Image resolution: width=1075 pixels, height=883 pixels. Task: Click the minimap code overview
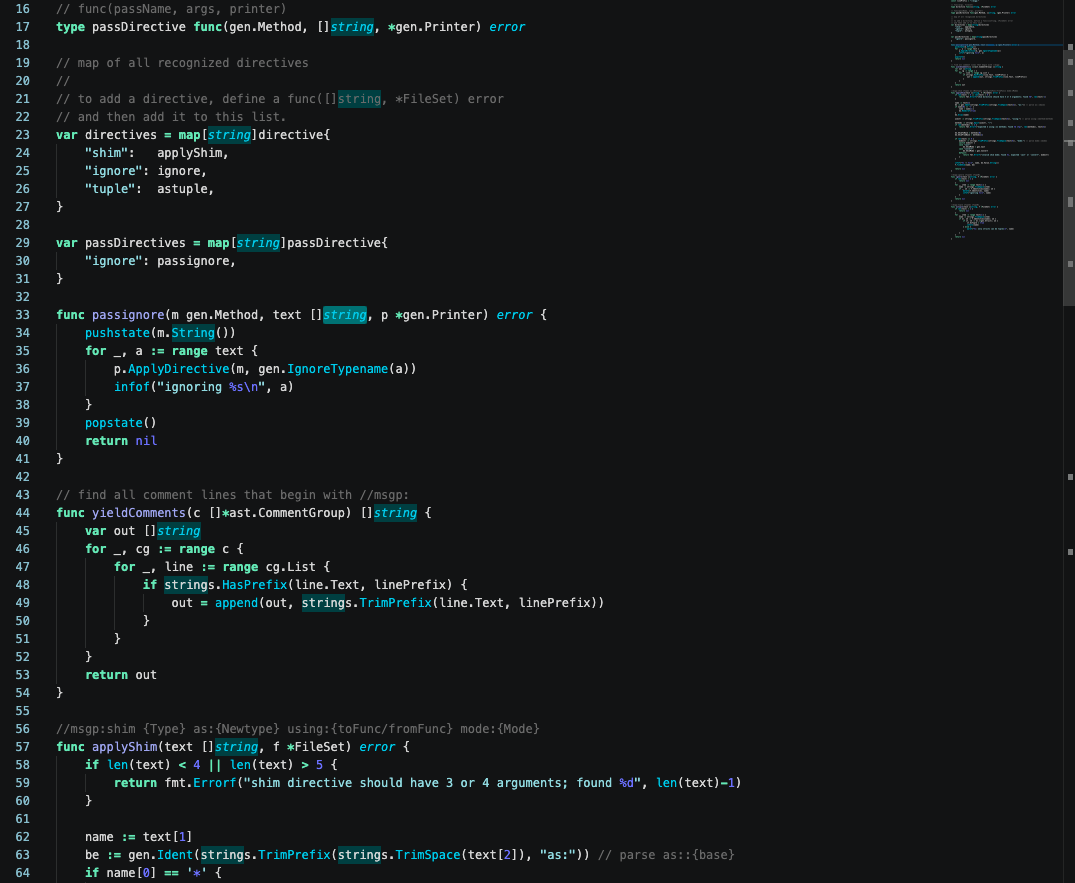pos(1006,120)
